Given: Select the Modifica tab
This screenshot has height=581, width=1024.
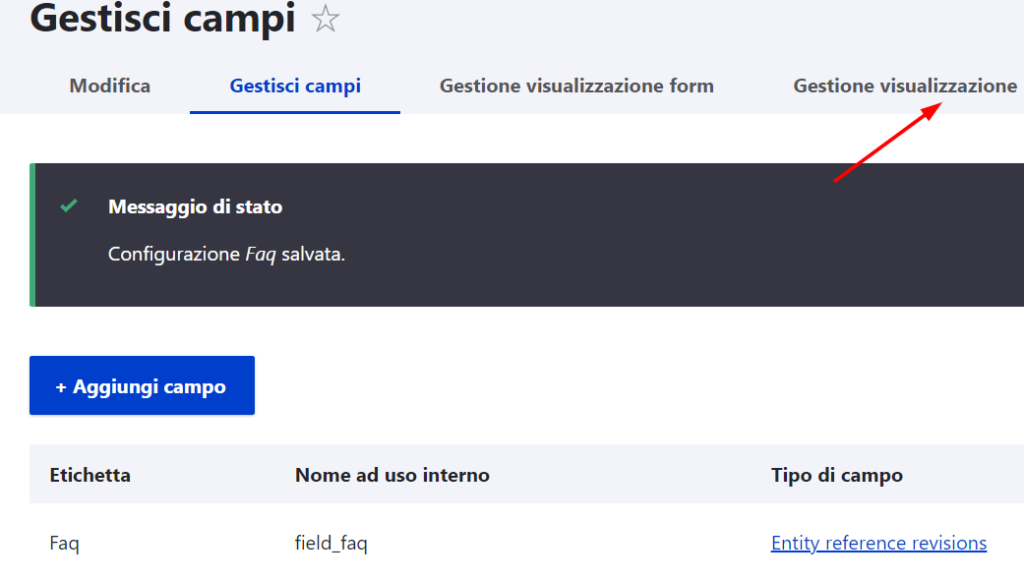Looking at the screenshot, I should (108, 86).
